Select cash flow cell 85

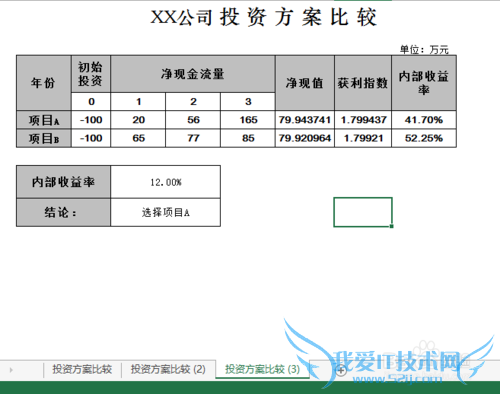tap(248, 138)
